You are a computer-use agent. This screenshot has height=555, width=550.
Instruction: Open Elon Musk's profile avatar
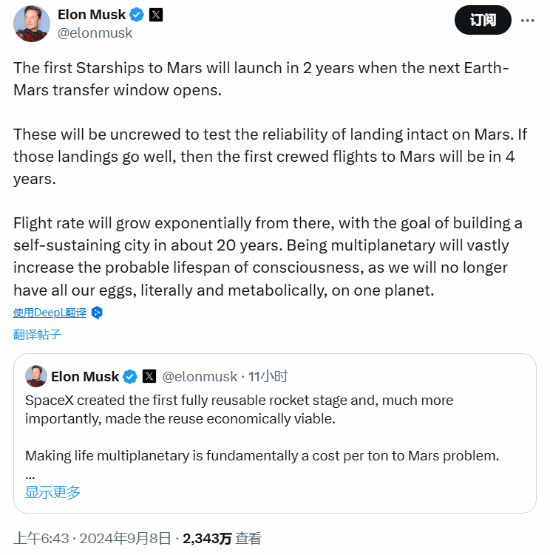31,24
